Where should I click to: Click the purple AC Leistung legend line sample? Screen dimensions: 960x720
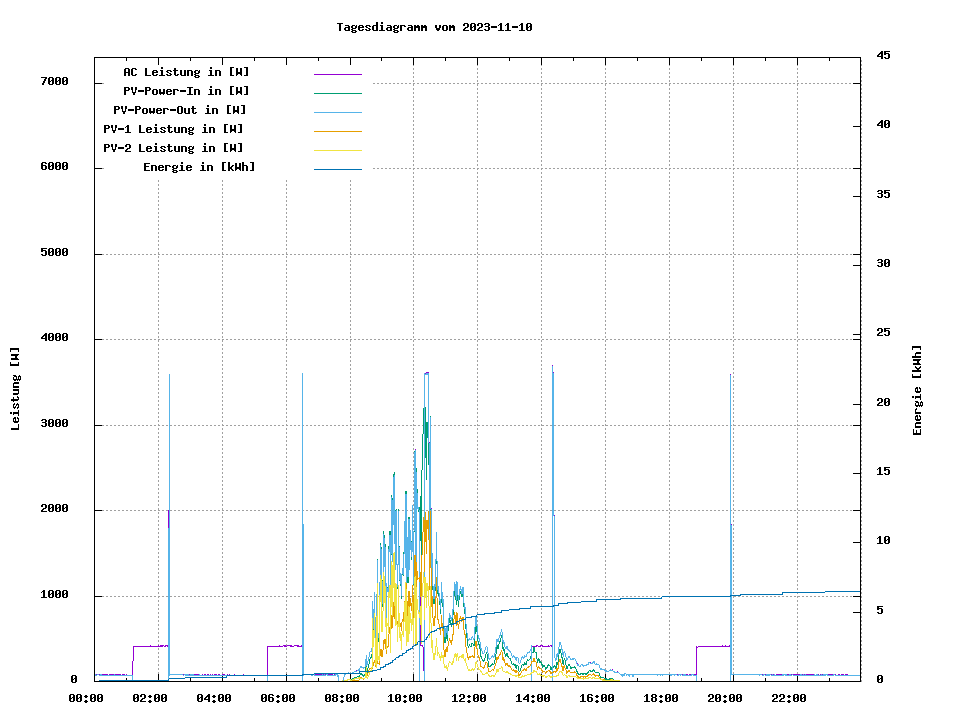[337, 73]
